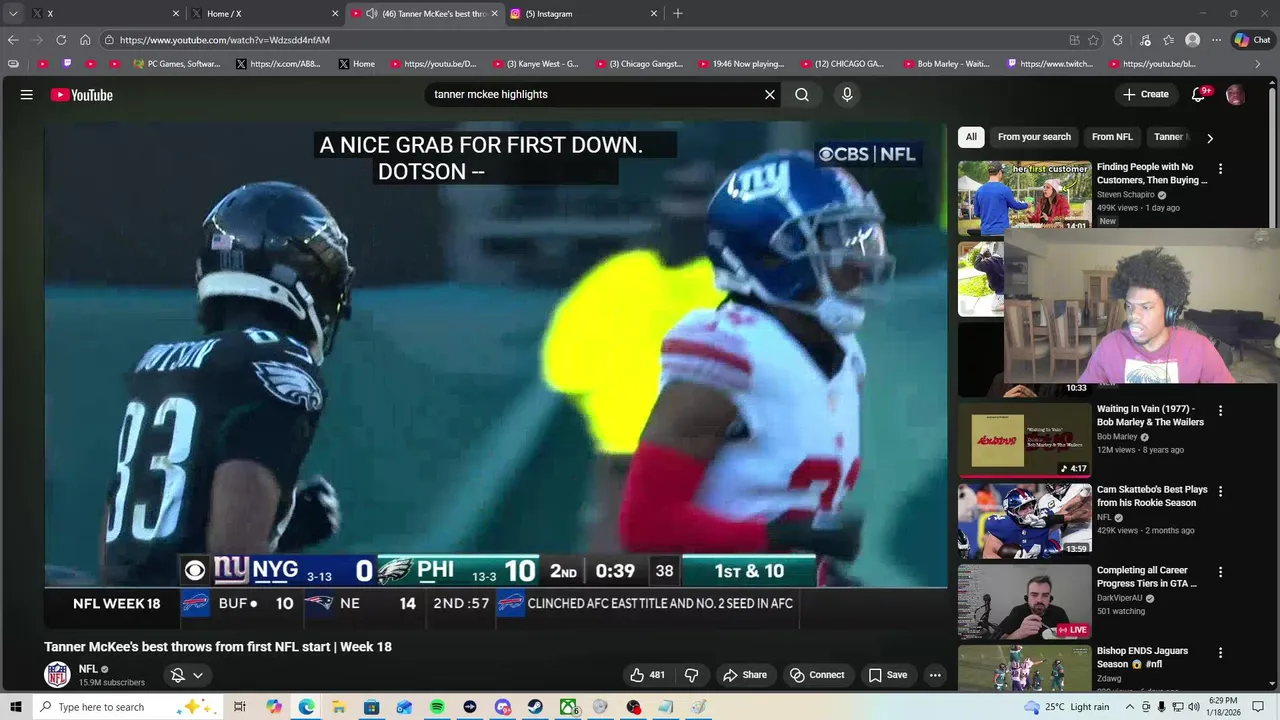This screenshot has width=1280, height=720.
Task: Clear the YouTube search box text
Action: coord(770,95)
